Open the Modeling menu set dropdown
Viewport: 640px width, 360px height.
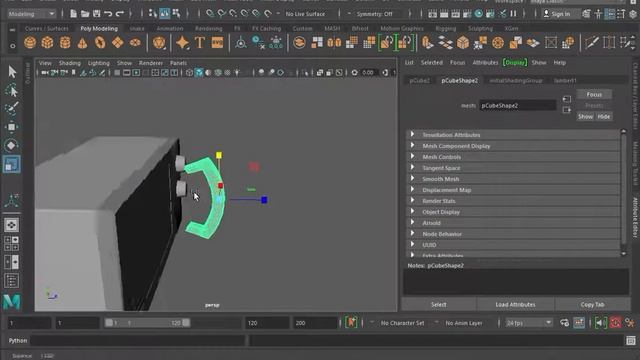(31, 14)
